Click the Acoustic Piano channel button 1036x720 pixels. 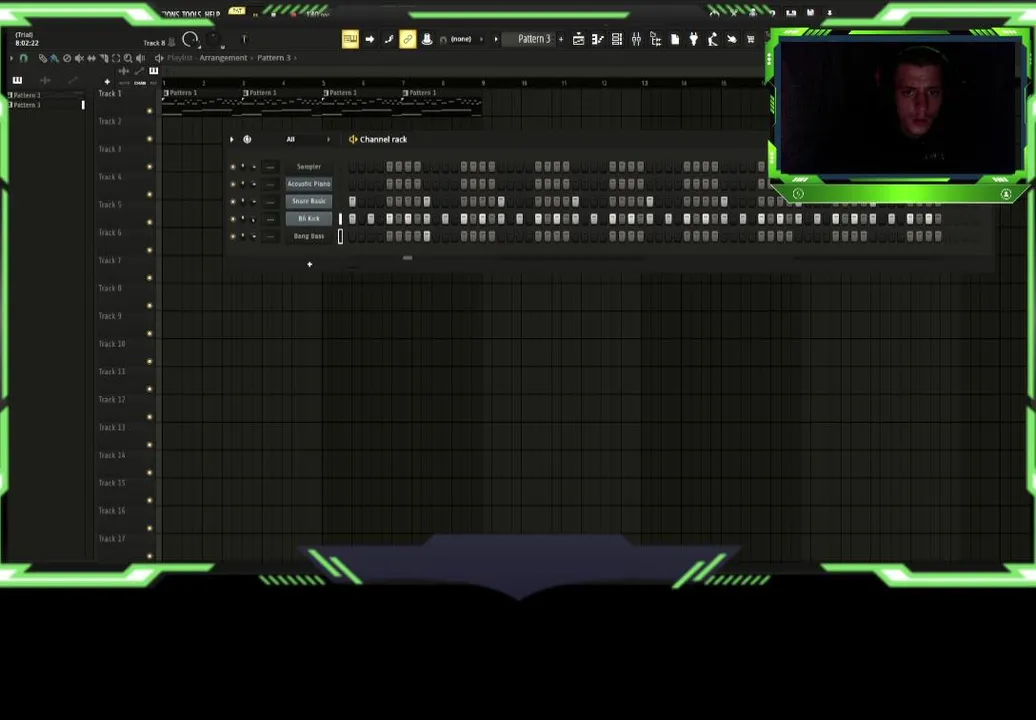[x=309, y=184]
